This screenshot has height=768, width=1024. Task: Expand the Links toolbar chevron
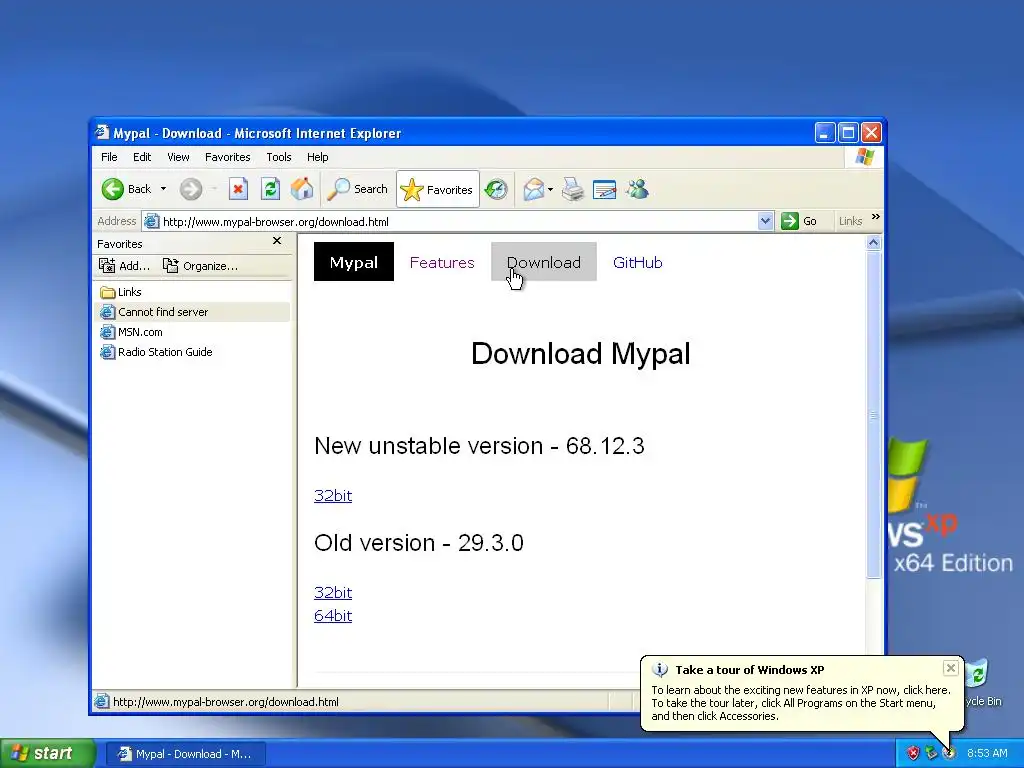(x=876, y=217)
